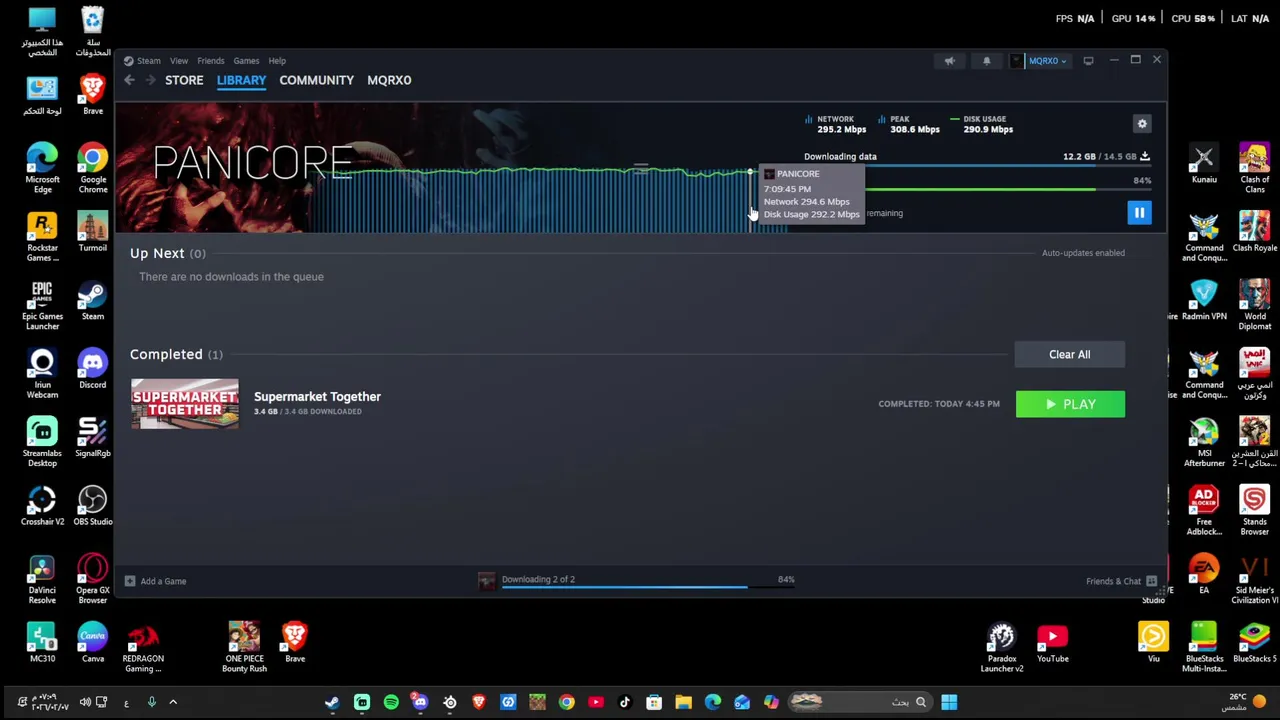Click the PANICORE banner title
The height and width of the screenshot is (720, 1280).
tap(252, 162)
